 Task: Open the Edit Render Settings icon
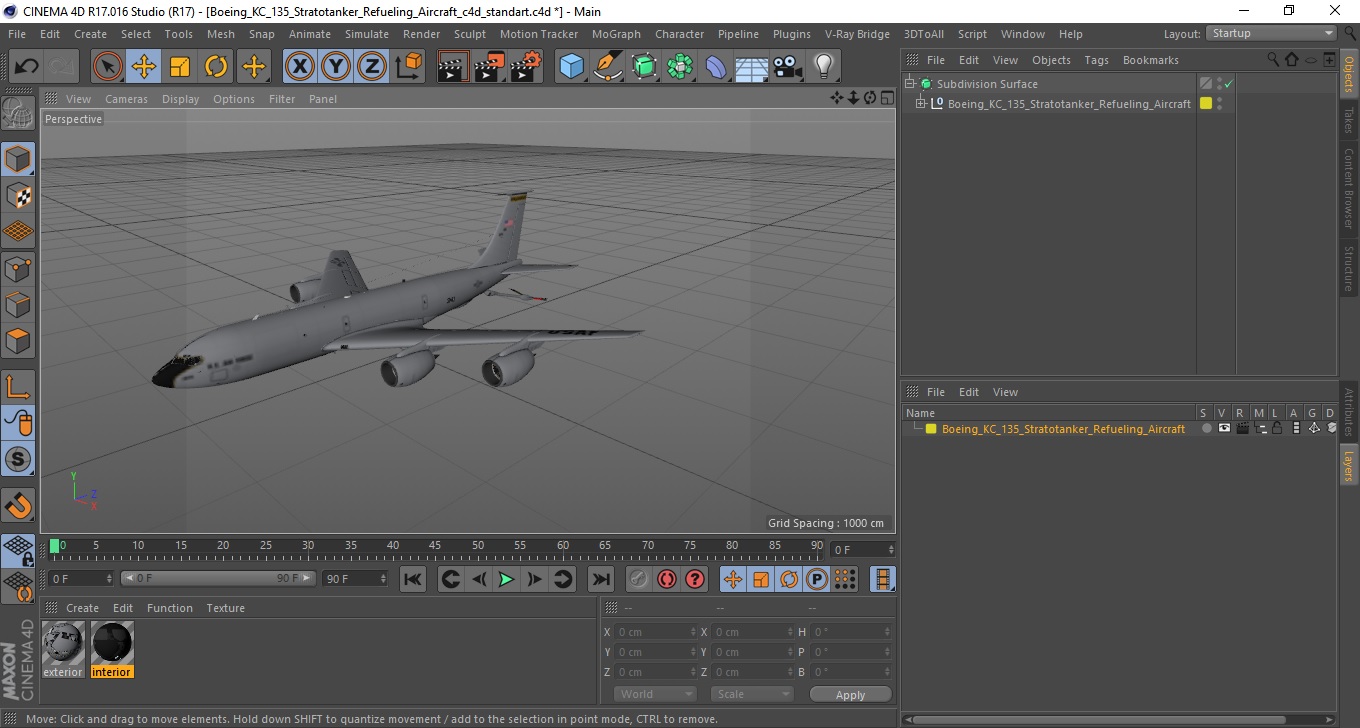coord(526,67)
